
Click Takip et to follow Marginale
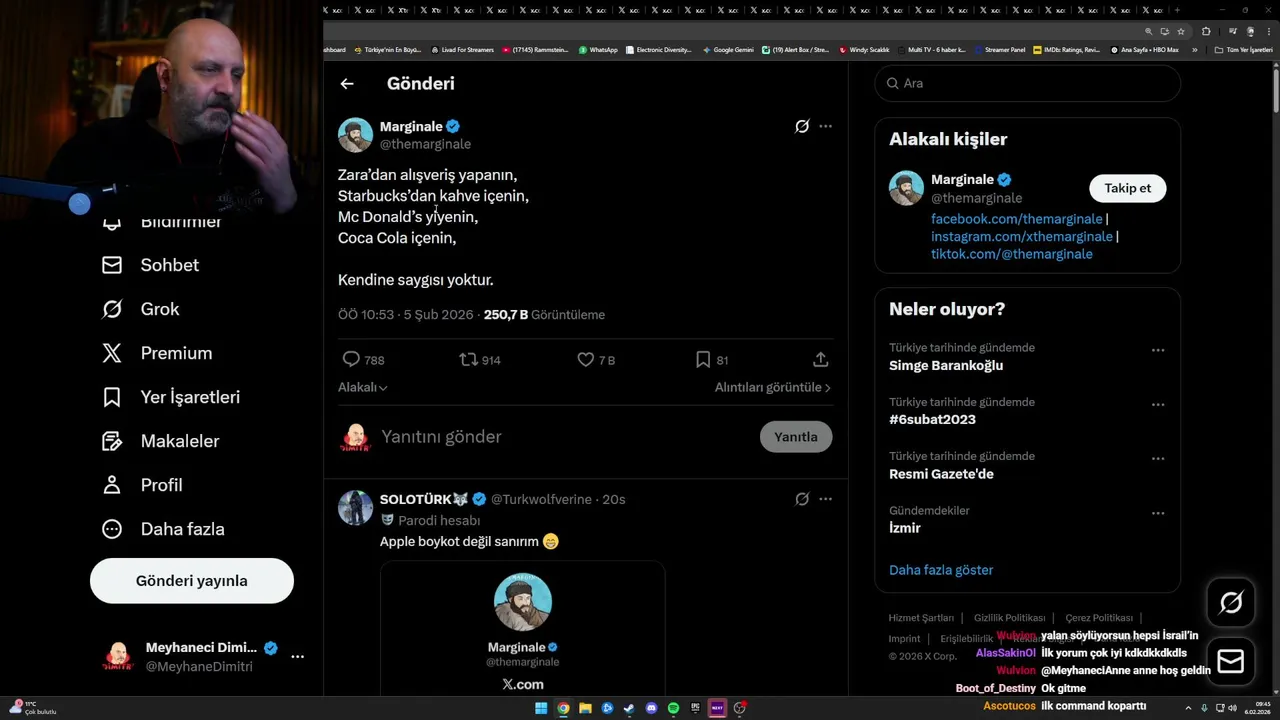click(1128, 188)
